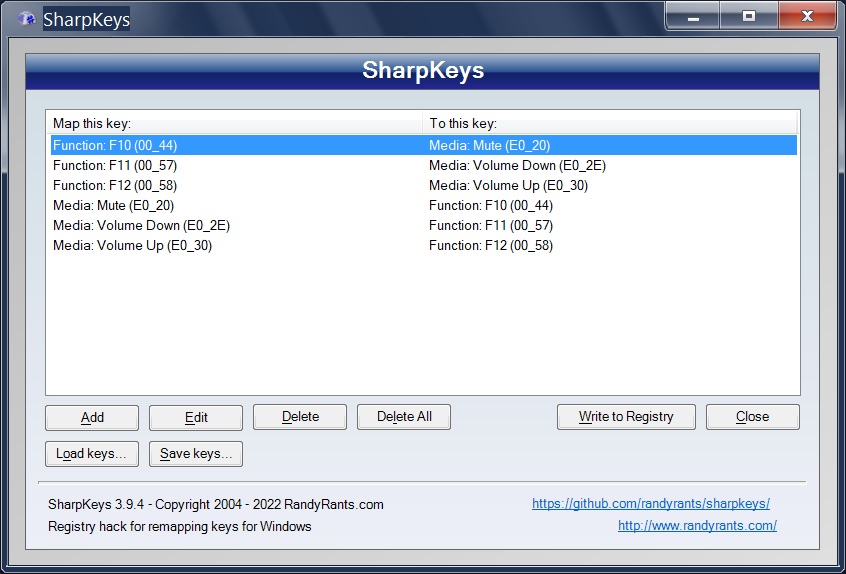Click 'Function: F10 (00_44)' in To column
Image resolution: width=846 pixels, height=574 pixels.
(491, 205)
